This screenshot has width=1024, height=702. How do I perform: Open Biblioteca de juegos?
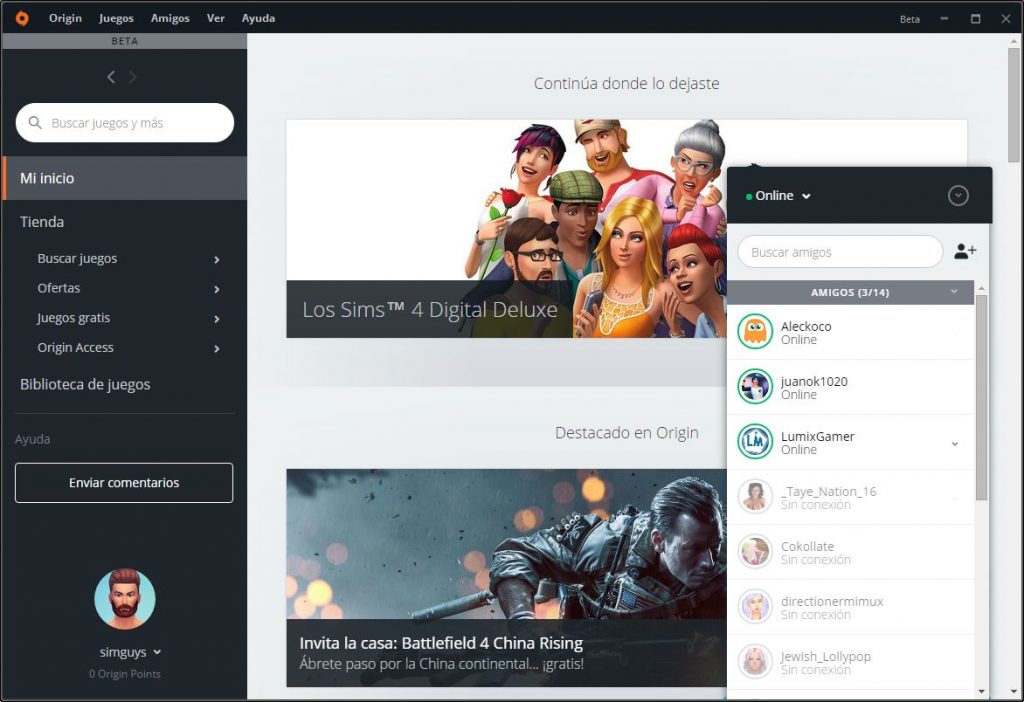(x=85, y=385)
